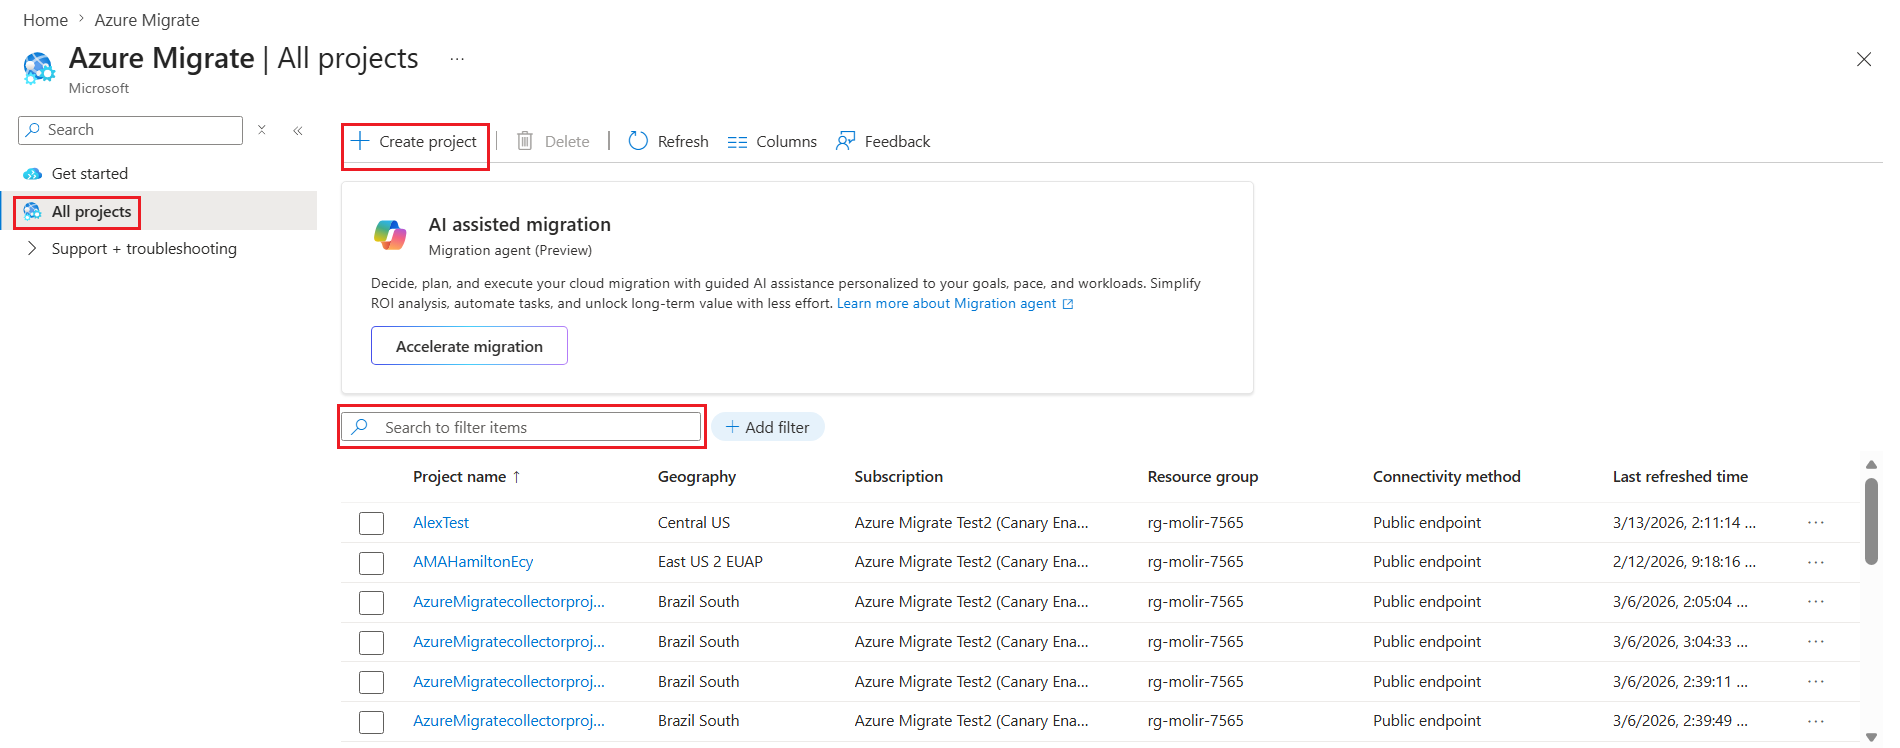Sort by the Connectivity method column header
Image resolution: width=1900 pixels, height=748 pixels.
point(1447,477)
